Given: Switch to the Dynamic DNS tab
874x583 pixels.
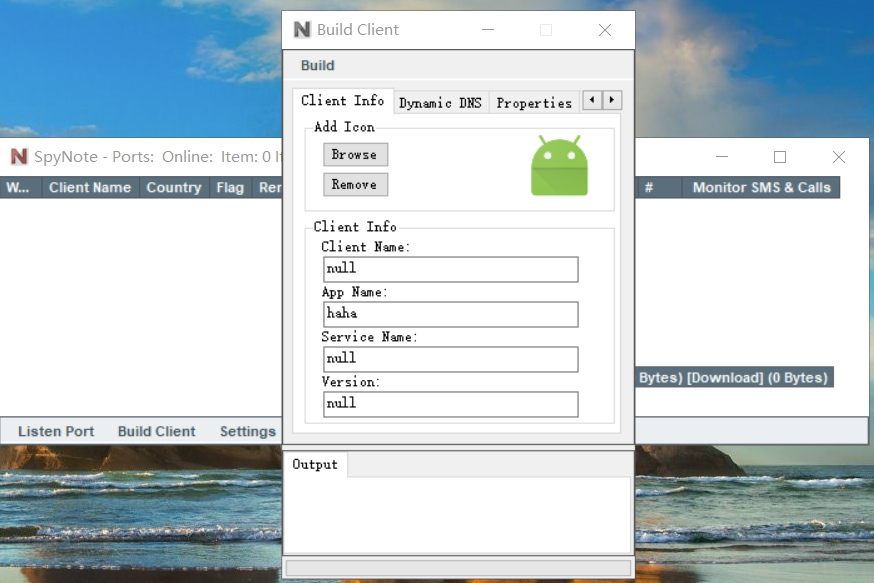Looking at the screenshot, I should (440, 103).
